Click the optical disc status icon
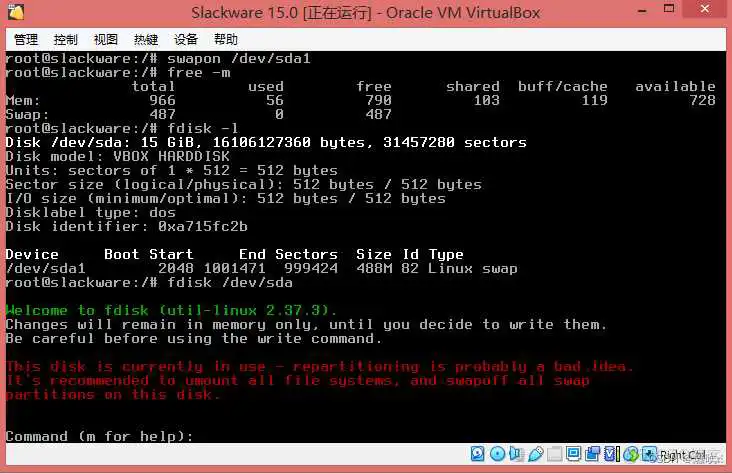This screenshot has width=732, height=474. (497, 453)
